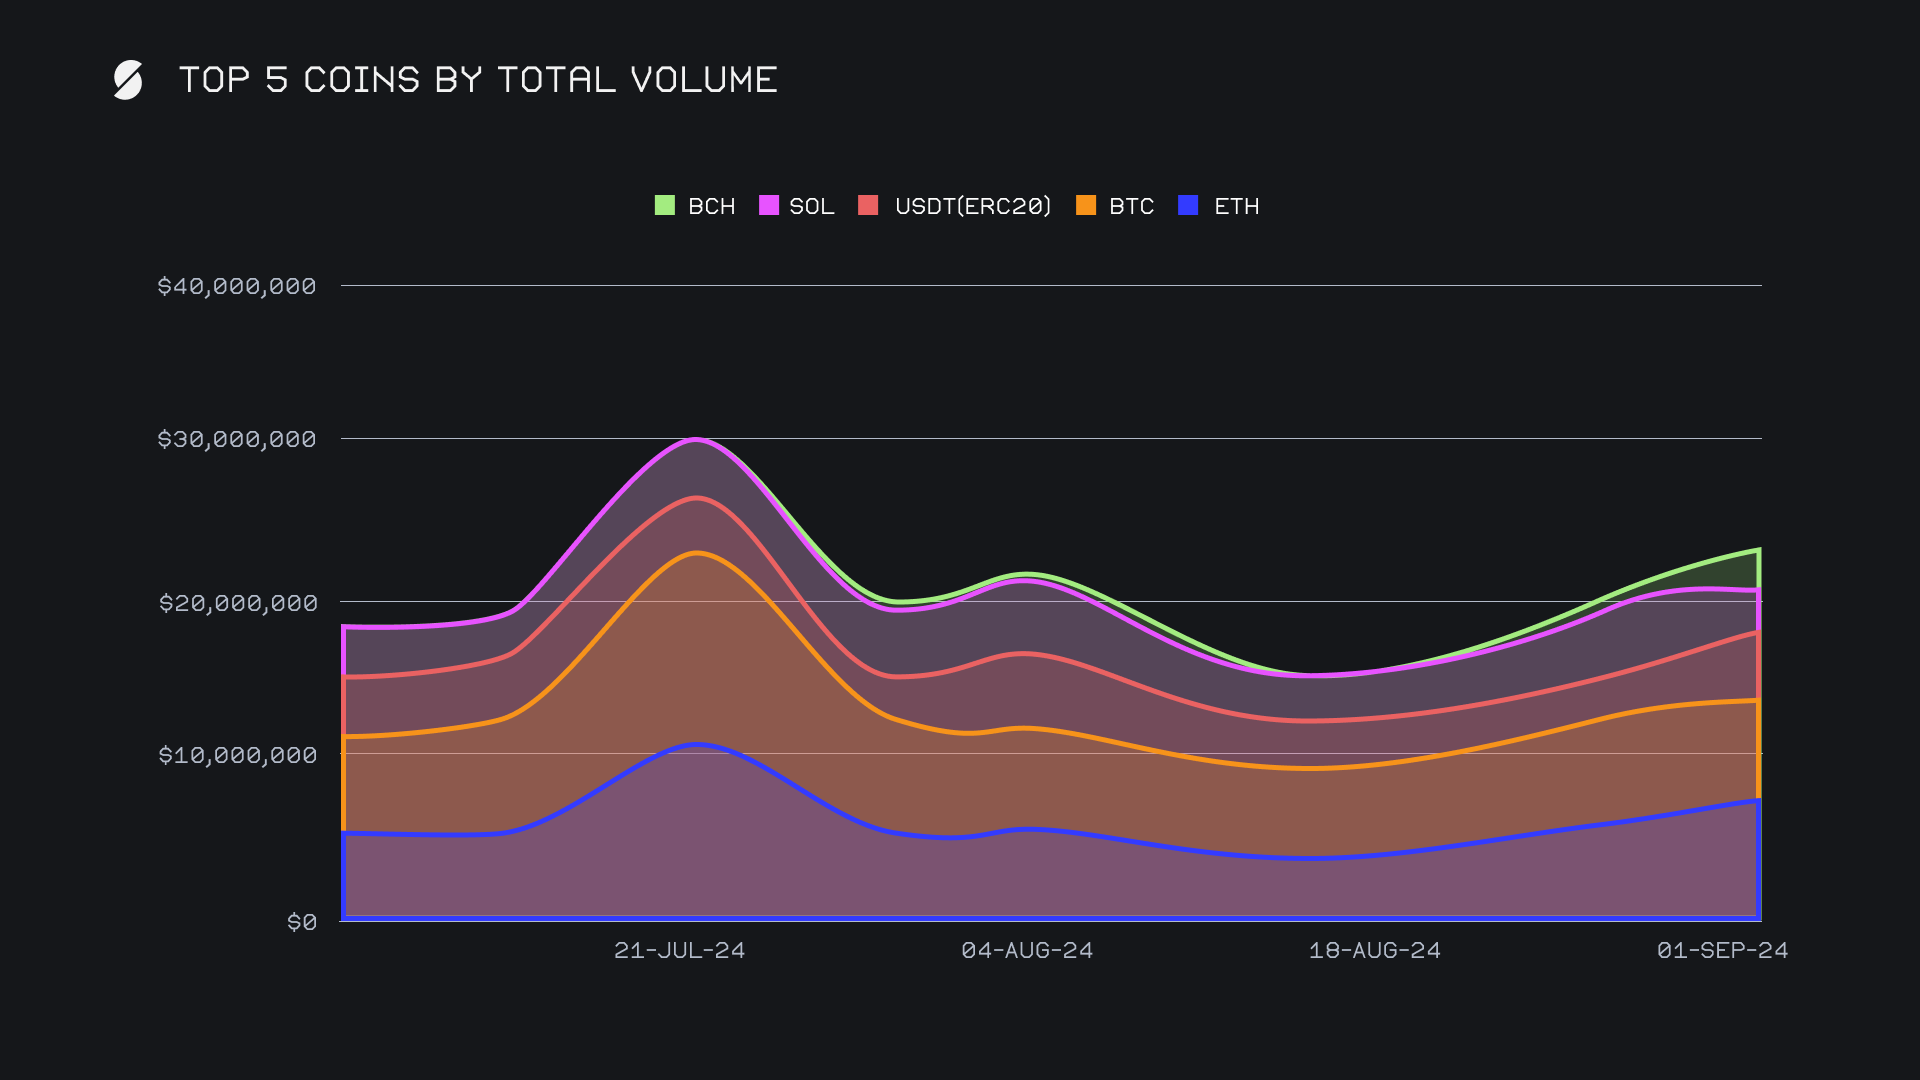Click the magenta SOL legend swatch
Image resolution: width=1920 pixels, height=1080 pixels.
[x=769, y=206]
